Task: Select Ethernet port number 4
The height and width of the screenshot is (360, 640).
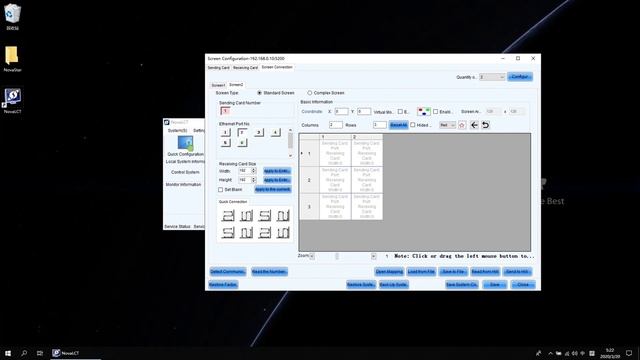Action: point(276,132)
